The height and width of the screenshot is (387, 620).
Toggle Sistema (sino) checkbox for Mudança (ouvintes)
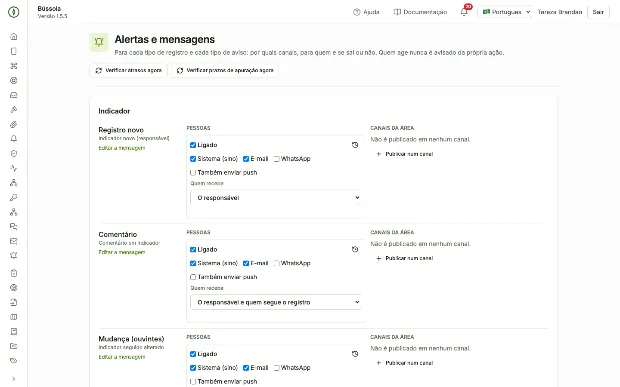click(193, 368)
